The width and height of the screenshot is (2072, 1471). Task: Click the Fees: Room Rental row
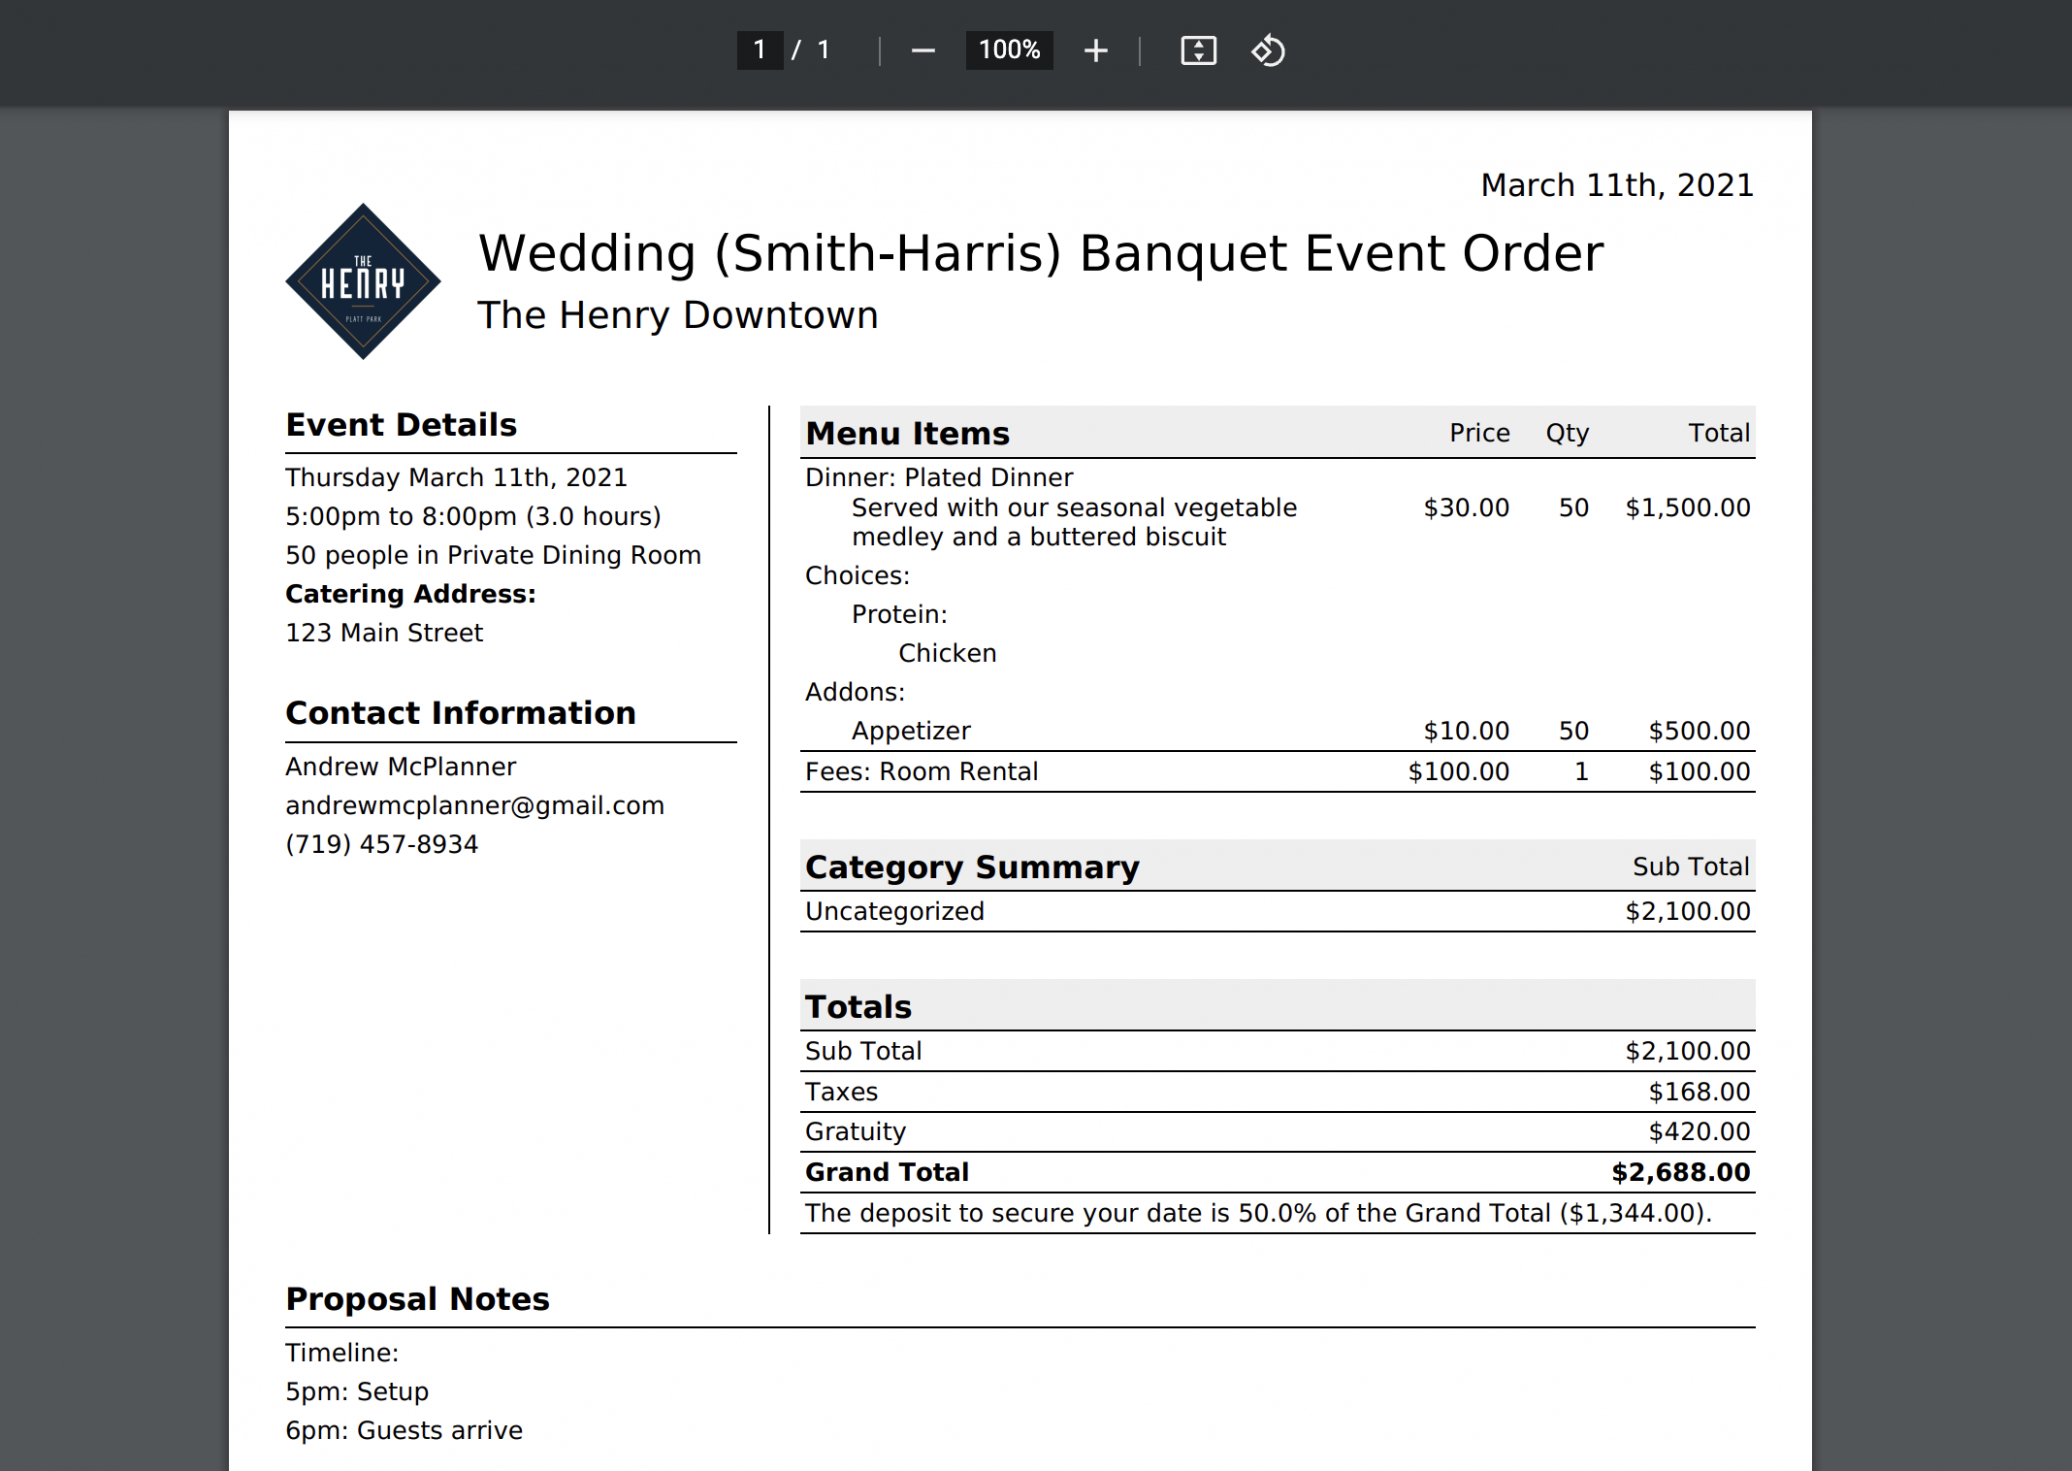pyautogui.click(x=921, y=772)
